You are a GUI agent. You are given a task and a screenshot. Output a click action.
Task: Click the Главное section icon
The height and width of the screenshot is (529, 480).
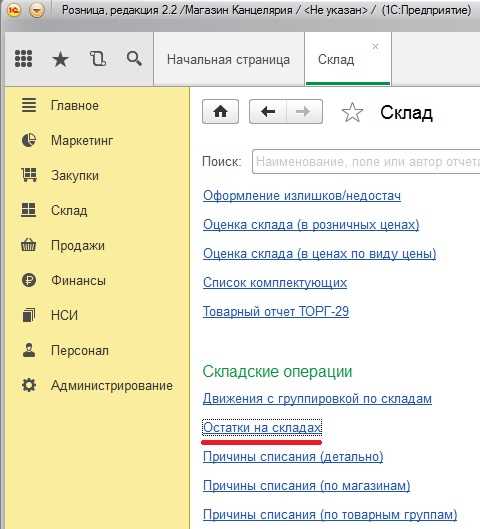29,105
